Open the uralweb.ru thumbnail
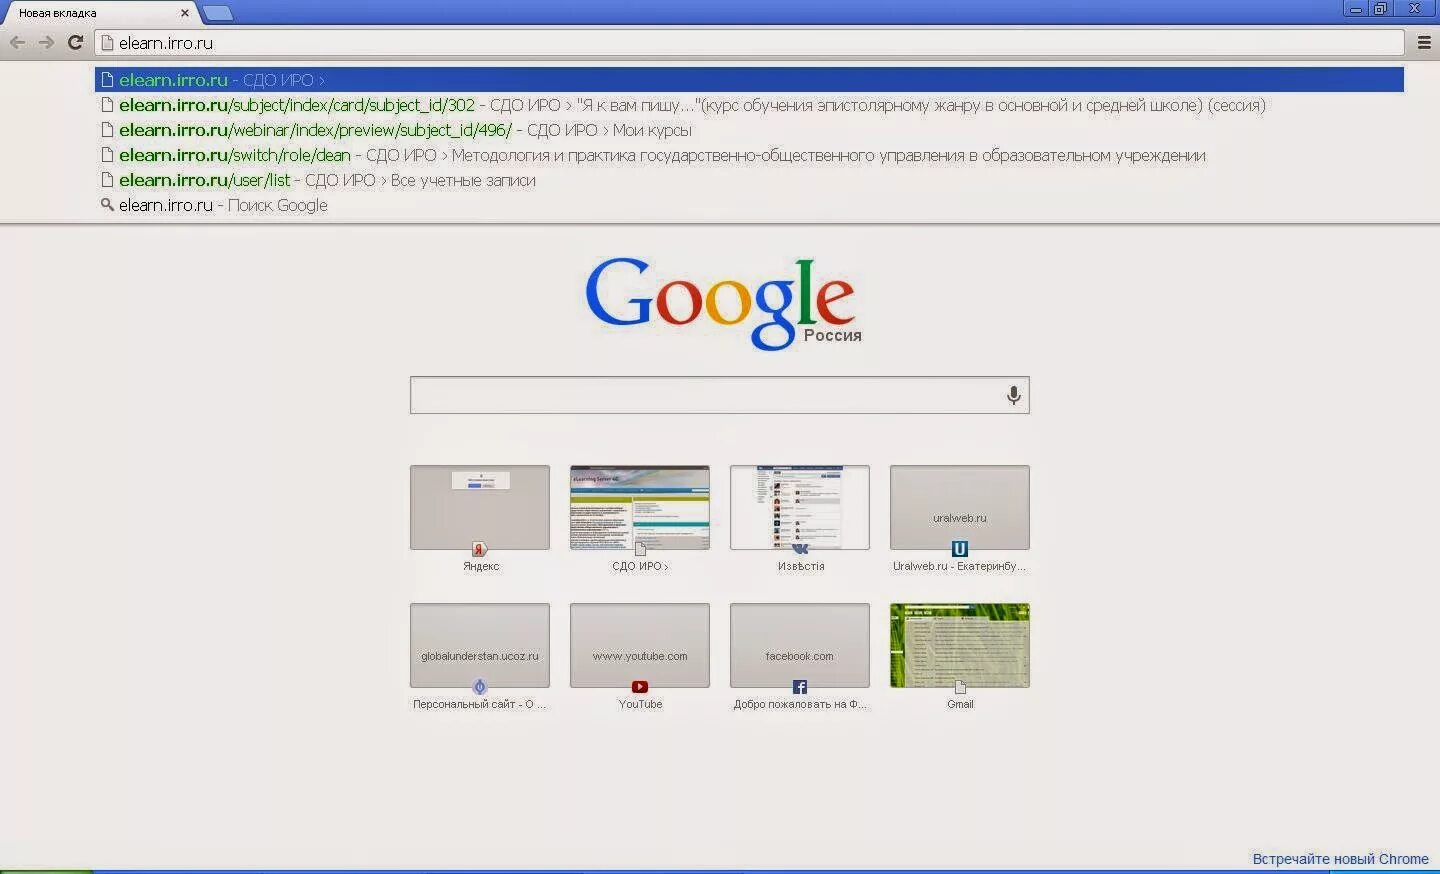 [960, 507]
